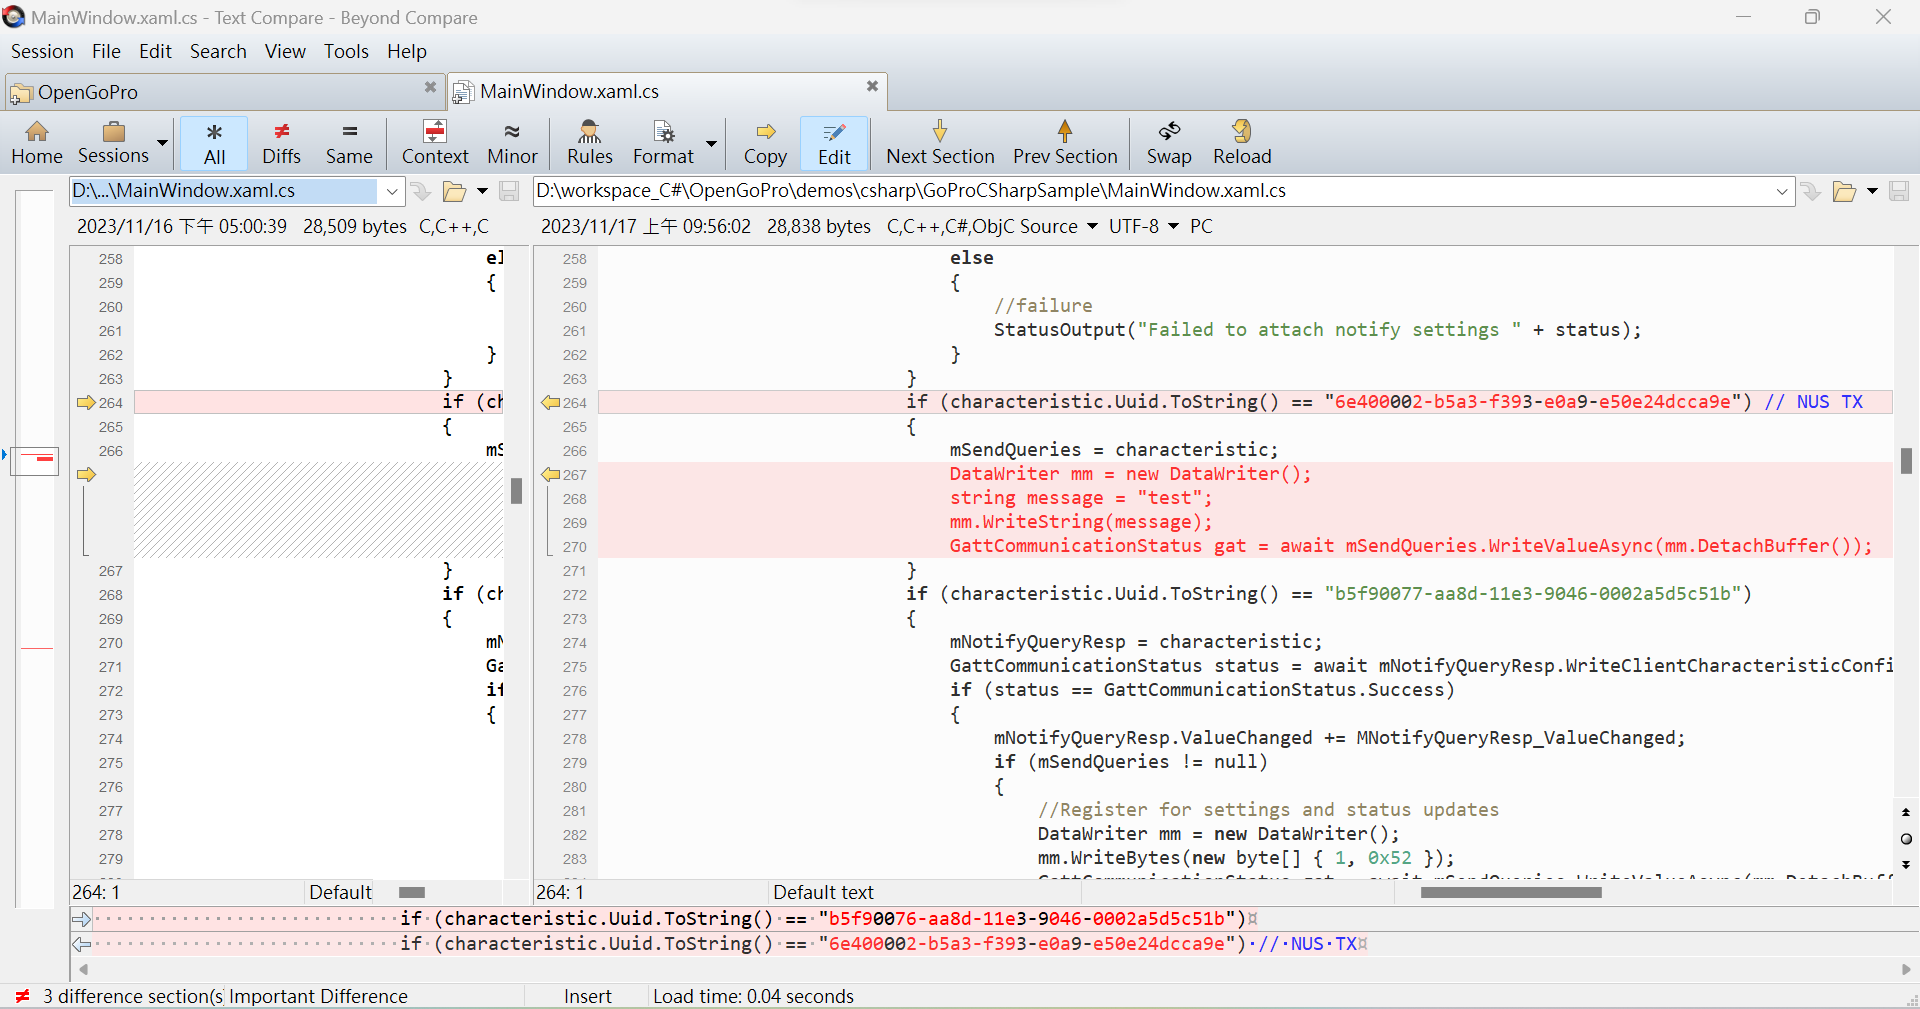The height and width of the screenshot is (1009, 1920).
Task: Open the Sessions dropdown arrow
Action: coord(160,142)
